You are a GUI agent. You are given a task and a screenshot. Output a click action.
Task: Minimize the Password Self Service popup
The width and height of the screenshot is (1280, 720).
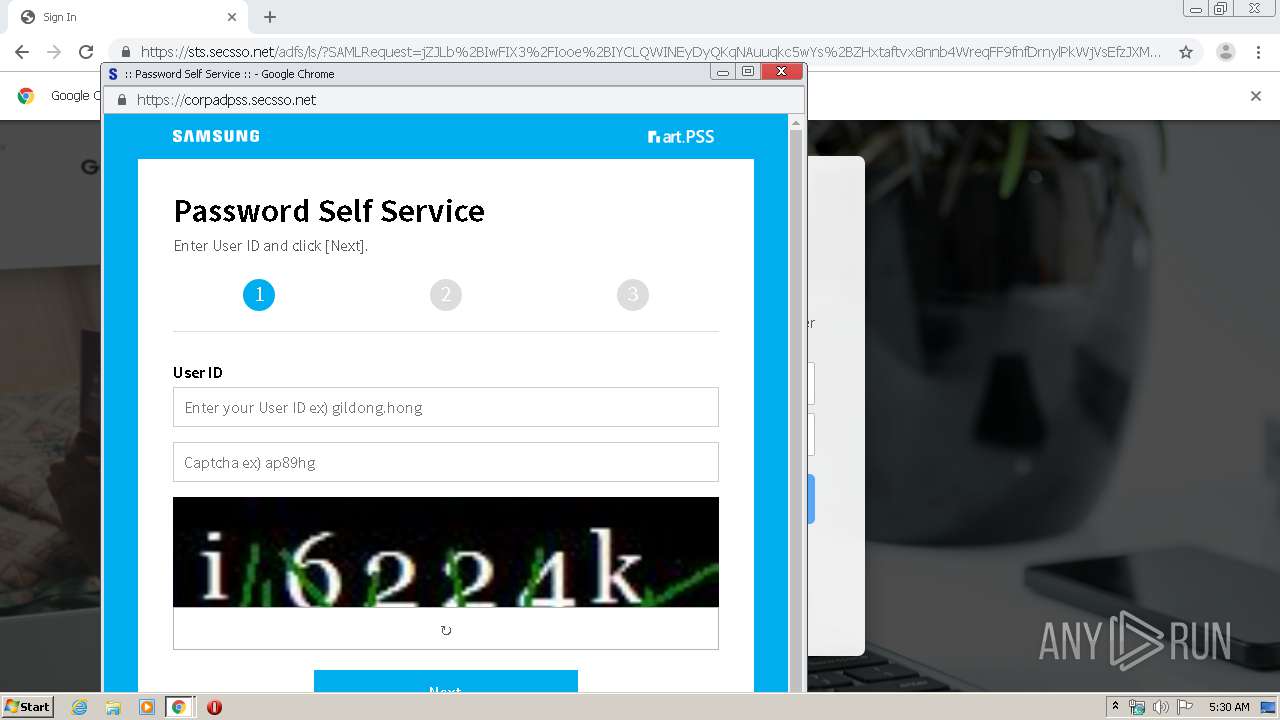723,72
